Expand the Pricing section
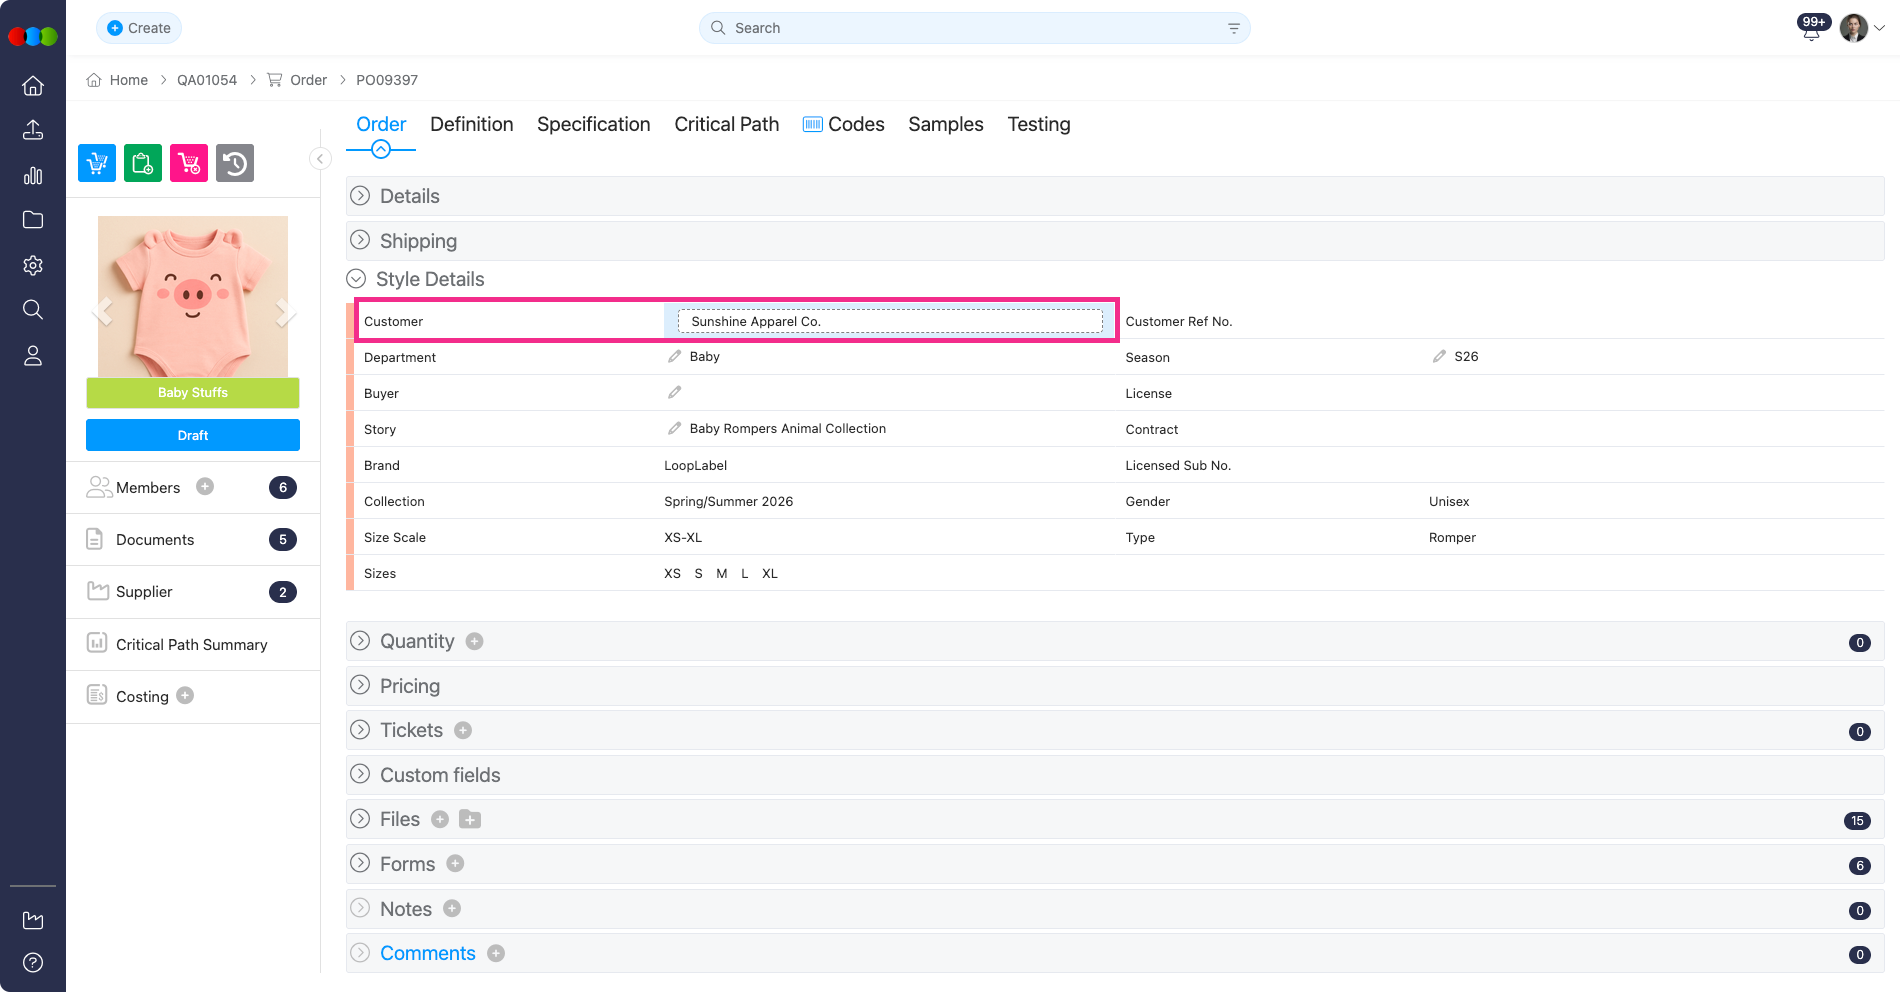Viewport: 1900px width, 992px height. (360, 686)
